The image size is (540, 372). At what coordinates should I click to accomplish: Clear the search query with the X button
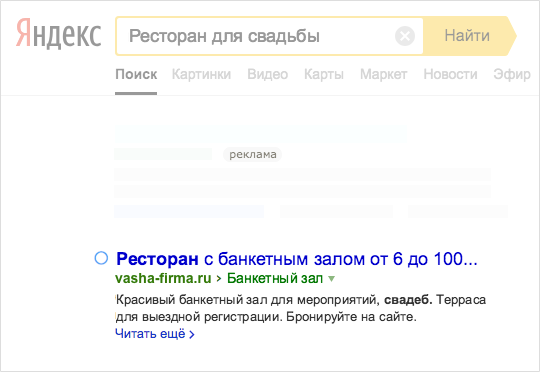click(405, 36)
